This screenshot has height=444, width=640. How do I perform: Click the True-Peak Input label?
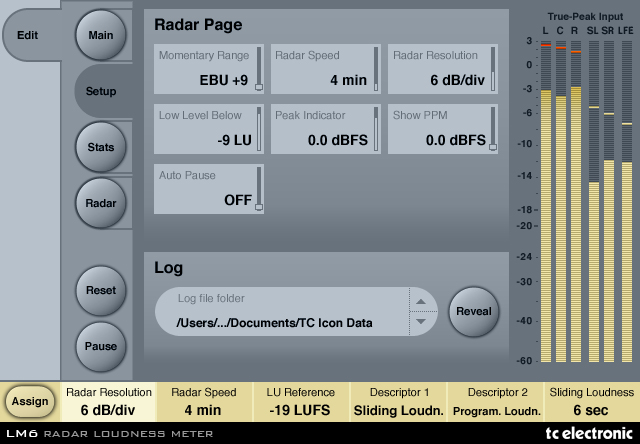click(585, 17)
